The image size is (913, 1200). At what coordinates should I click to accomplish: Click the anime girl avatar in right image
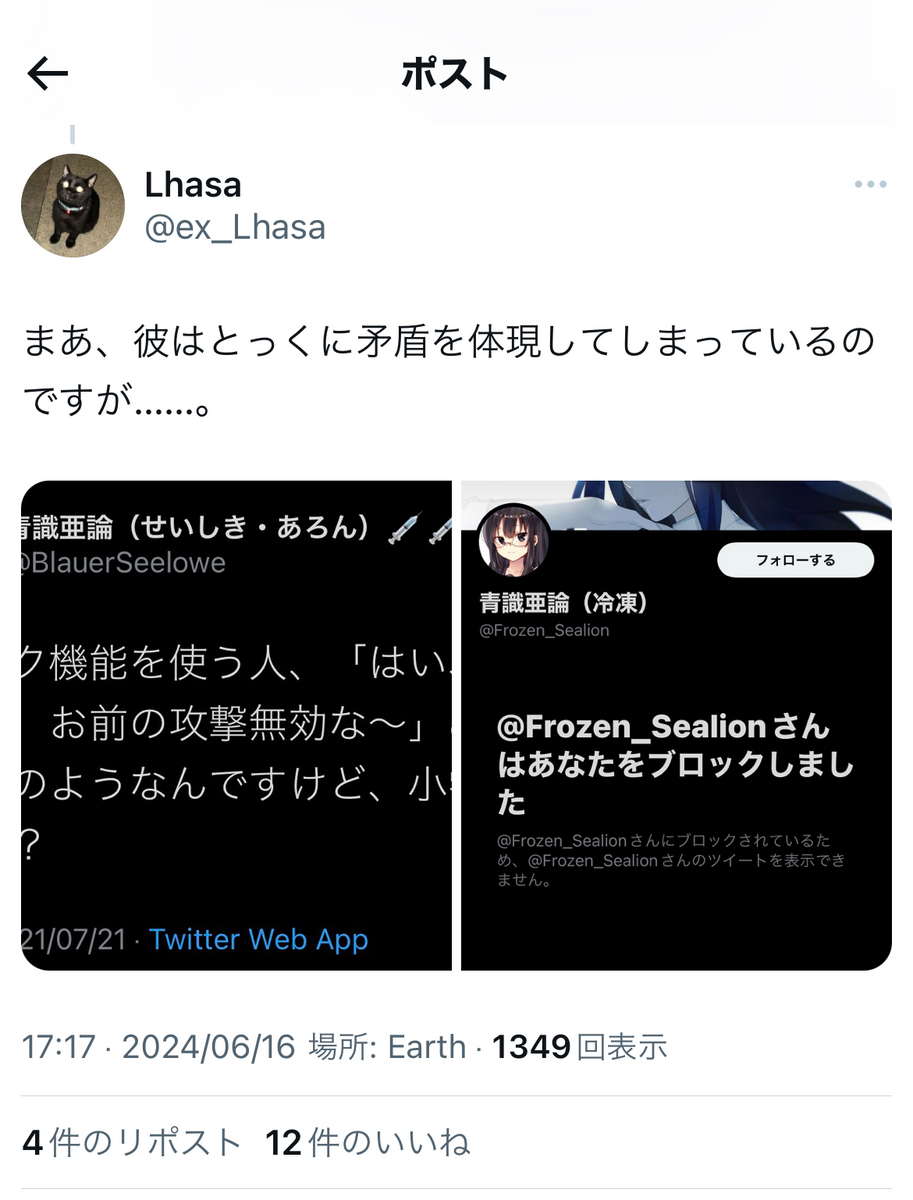(515, 539)
